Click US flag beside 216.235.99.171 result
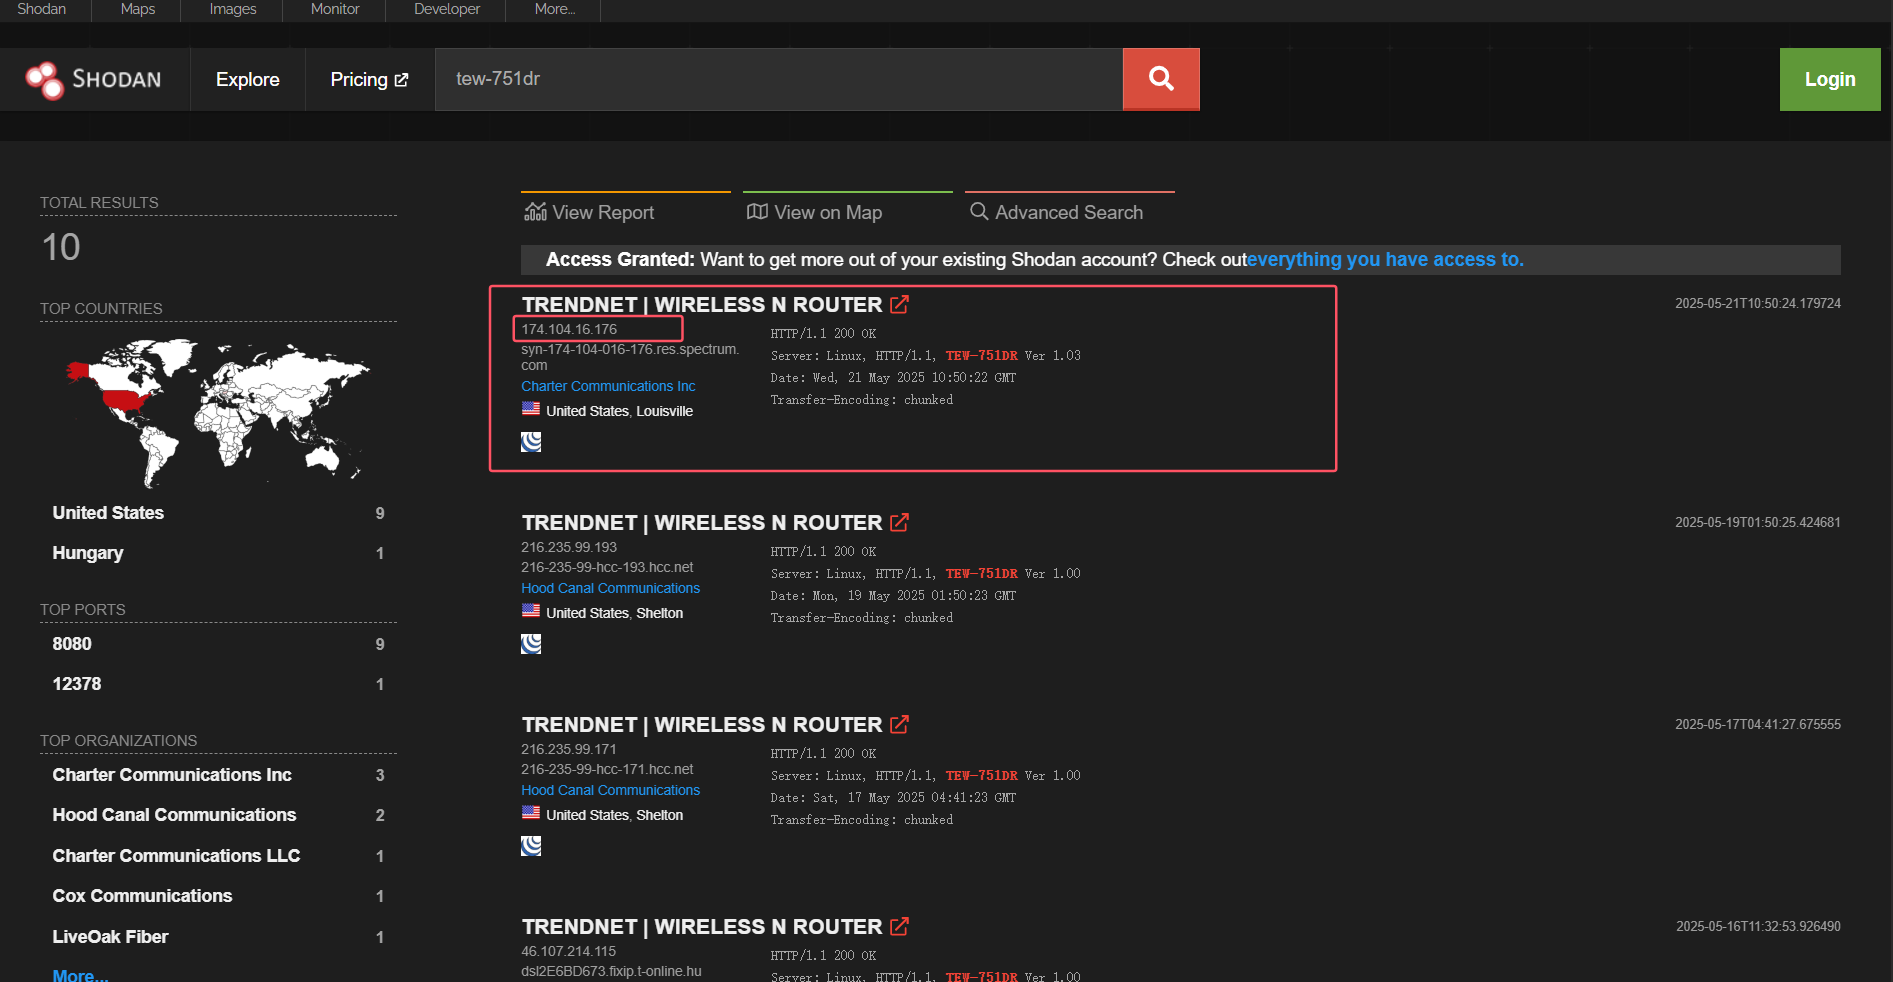 point(531,813)
